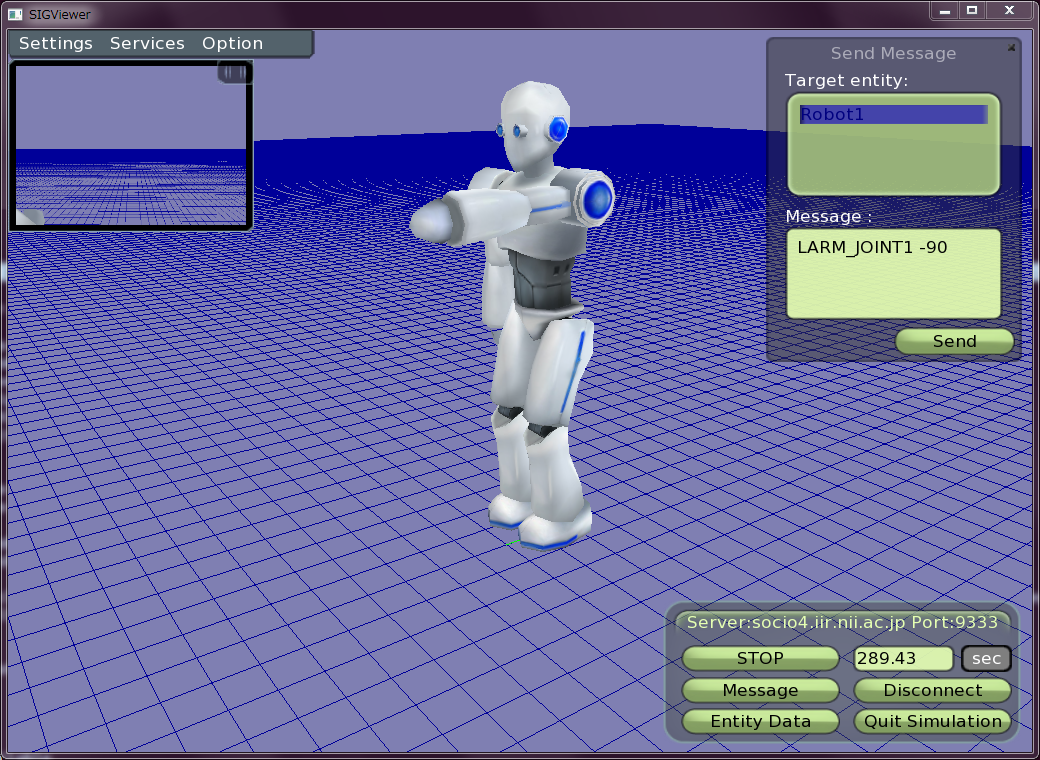Stop the running simulation
Viewport: 1040px width, 760px height.
[x=760, y=658]
